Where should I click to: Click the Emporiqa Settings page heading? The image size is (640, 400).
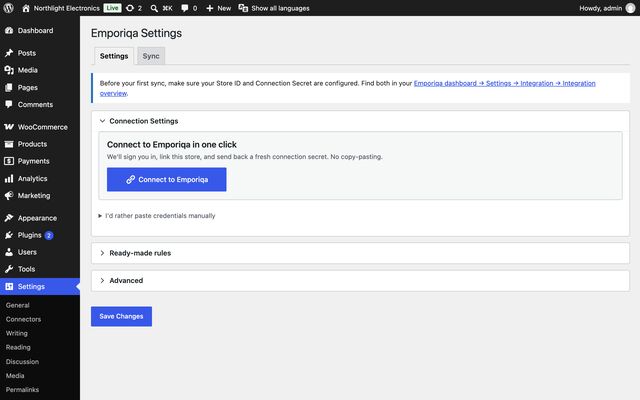pos(136,33)
